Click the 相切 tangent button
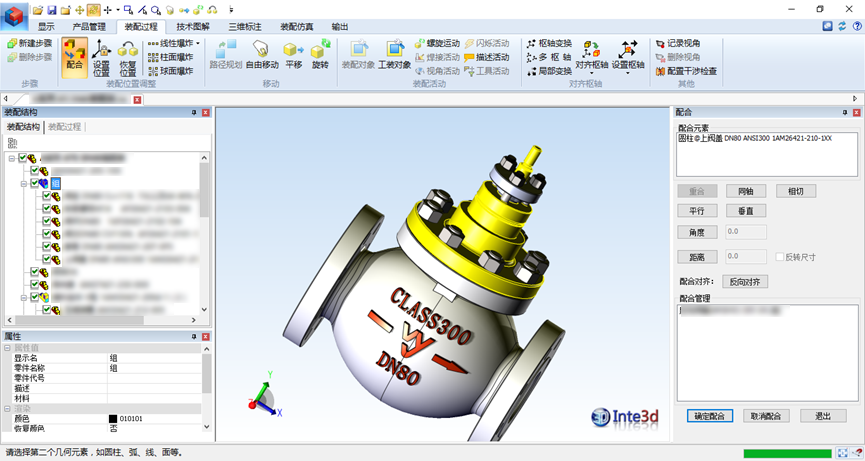This screenshot has width=865, height=461. (795, 191)
